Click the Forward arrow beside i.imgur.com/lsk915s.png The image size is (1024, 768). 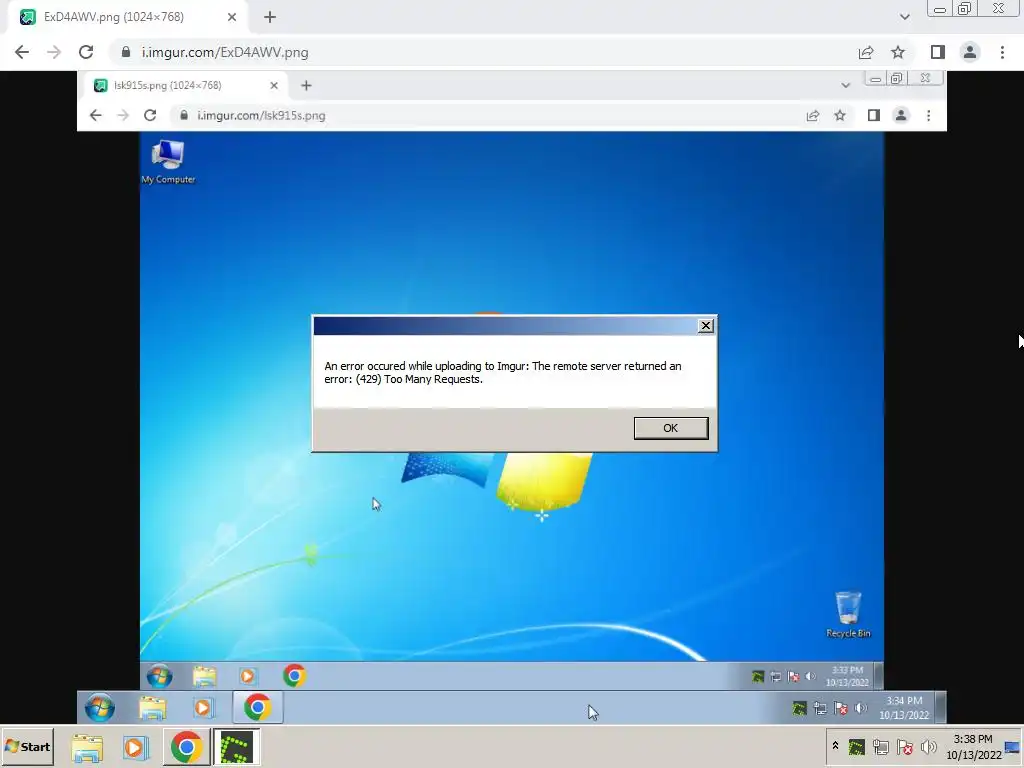coord(123,116)
